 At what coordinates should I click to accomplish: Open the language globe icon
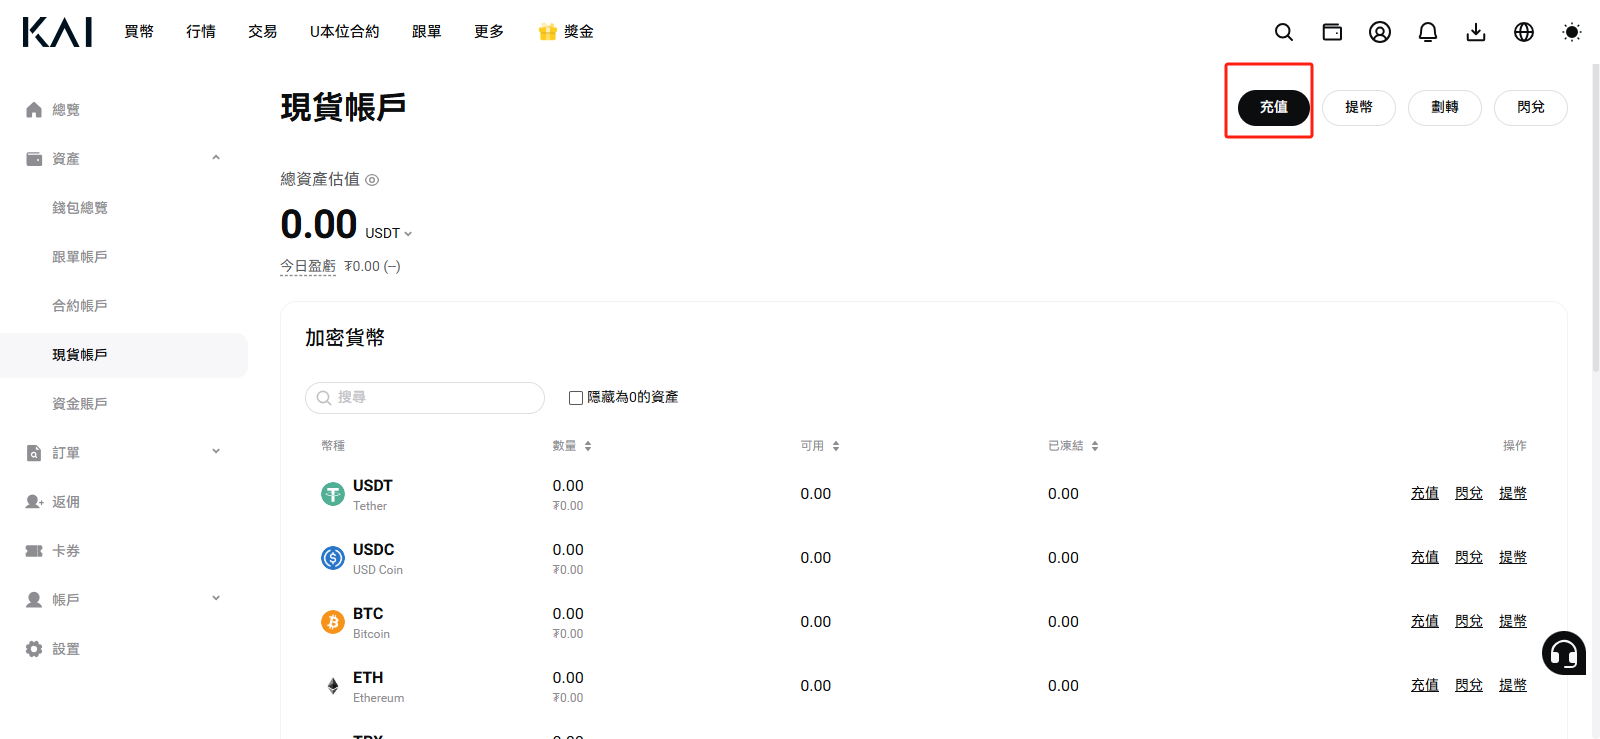tap(1524, 32)
